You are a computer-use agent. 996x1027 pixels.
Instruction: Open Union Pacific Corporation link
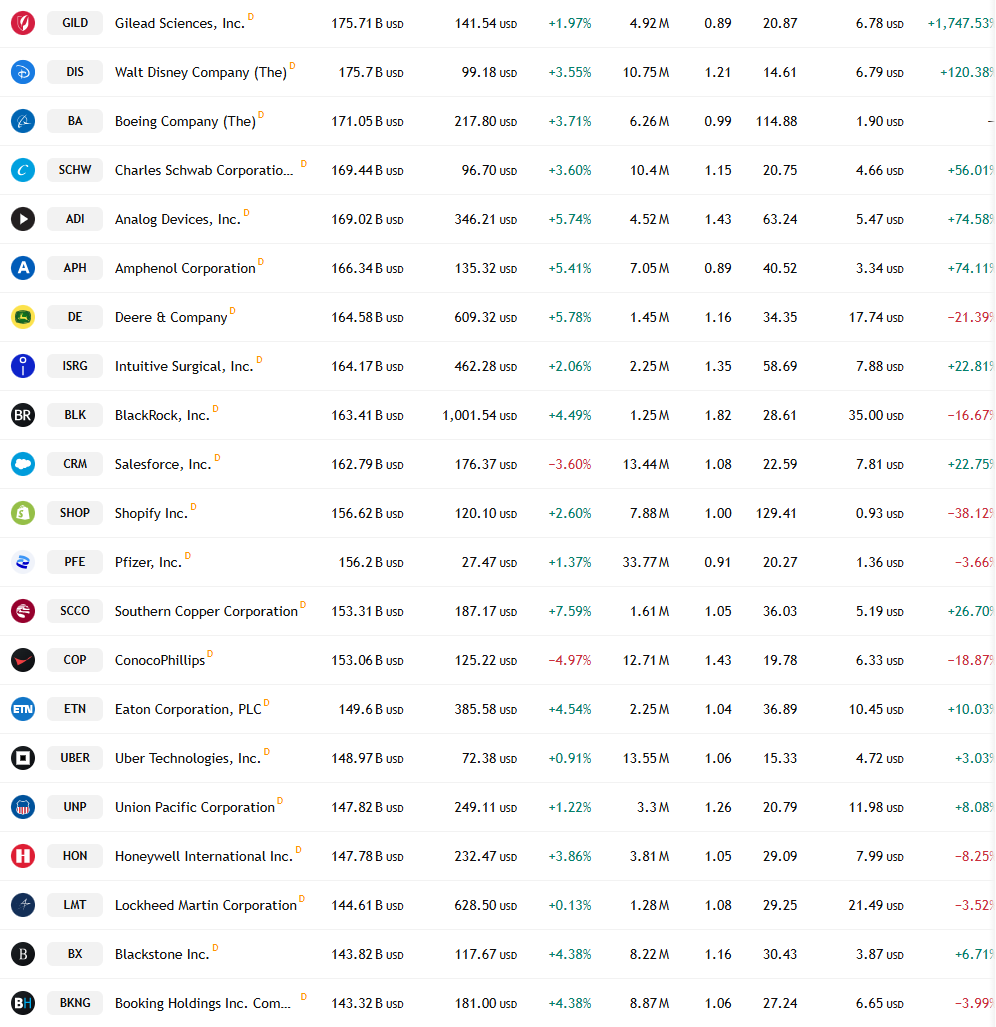[x=194, y=808]
